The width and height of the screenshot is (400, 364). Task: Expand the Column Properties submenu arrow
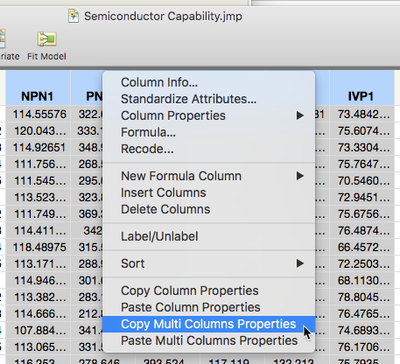(300, 116)
